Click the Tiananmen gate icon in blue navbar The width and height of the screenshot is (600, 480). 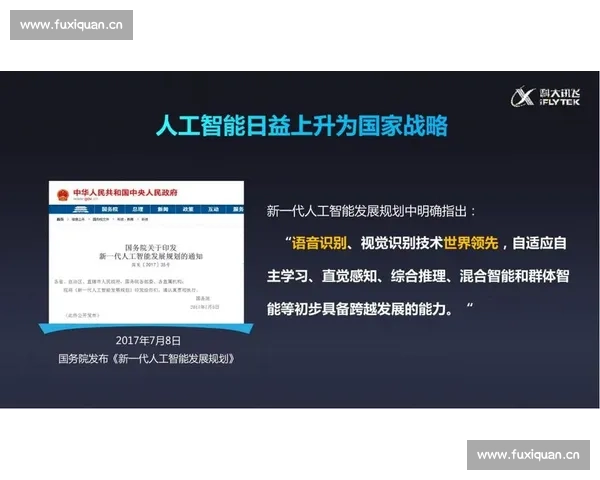pyautogui.click(x=80, y=209)
